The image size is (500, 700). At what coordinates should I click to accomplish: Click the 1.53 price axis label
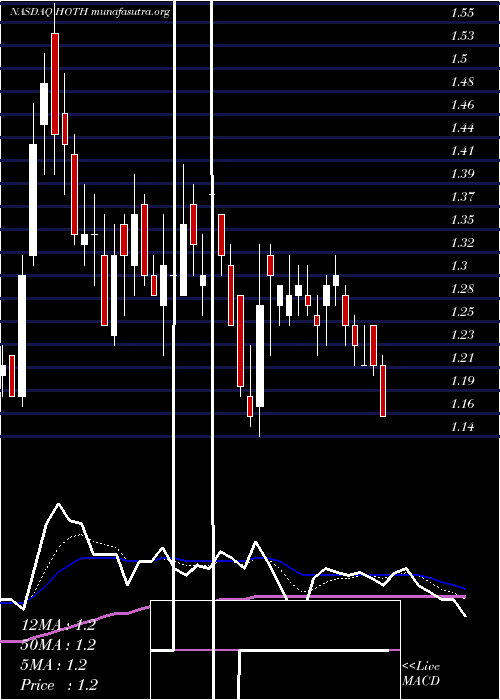click(462, 36)
